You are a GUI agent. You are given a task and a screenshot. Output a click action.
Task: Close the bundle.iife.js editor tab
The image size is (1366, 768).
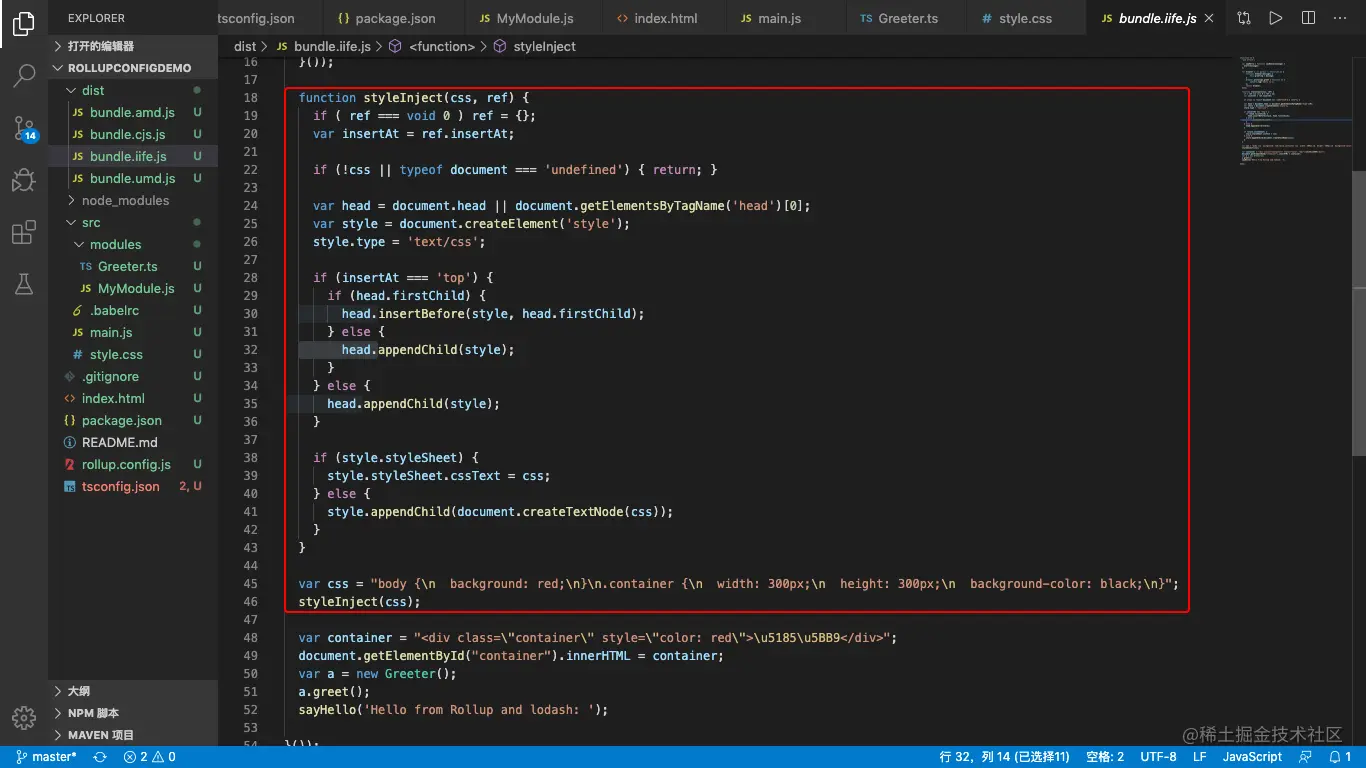pos(1209,18)
